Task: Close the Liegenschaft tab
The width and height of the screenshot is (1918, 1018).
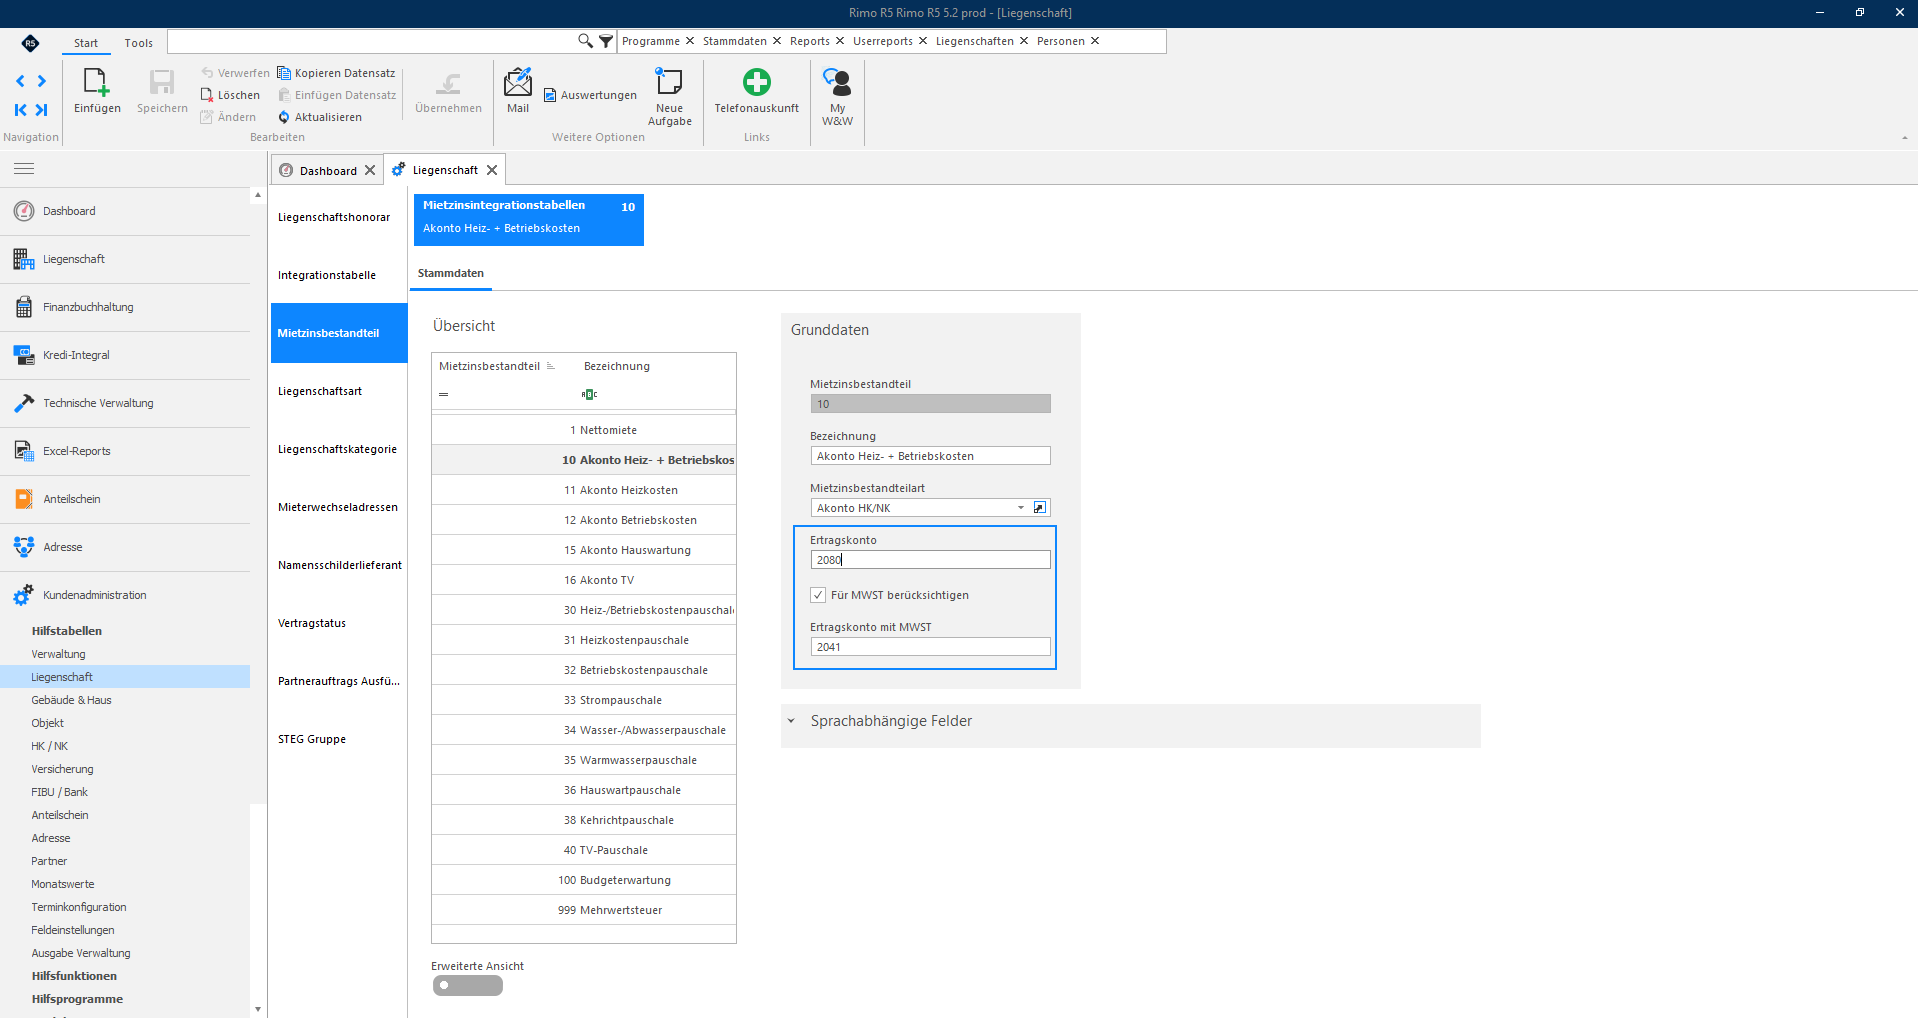Action: [x=492, y=170]
